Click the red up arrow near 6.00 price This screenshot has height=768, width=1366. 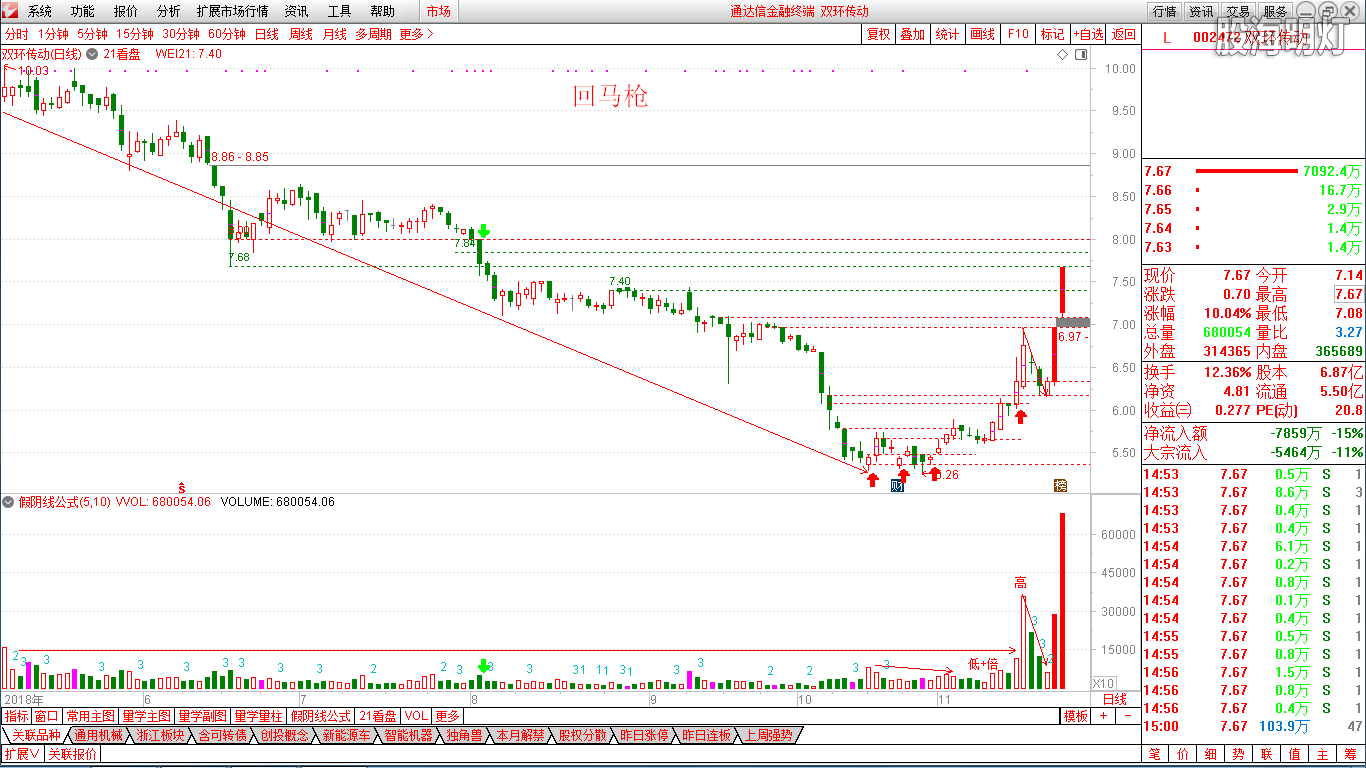click(x=1020, y=415)
